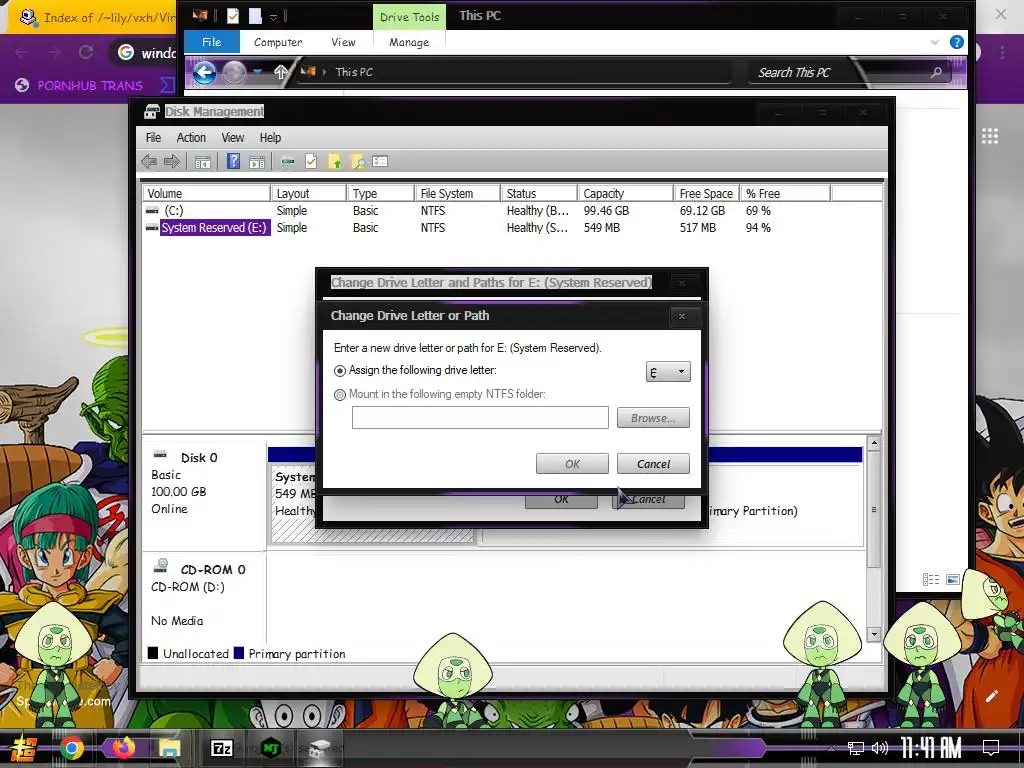This screenshot has height=768, width=1024.
Task: Click the search magnifier in Search This PC
Action: pyautogui.click(x=936, y=72)
